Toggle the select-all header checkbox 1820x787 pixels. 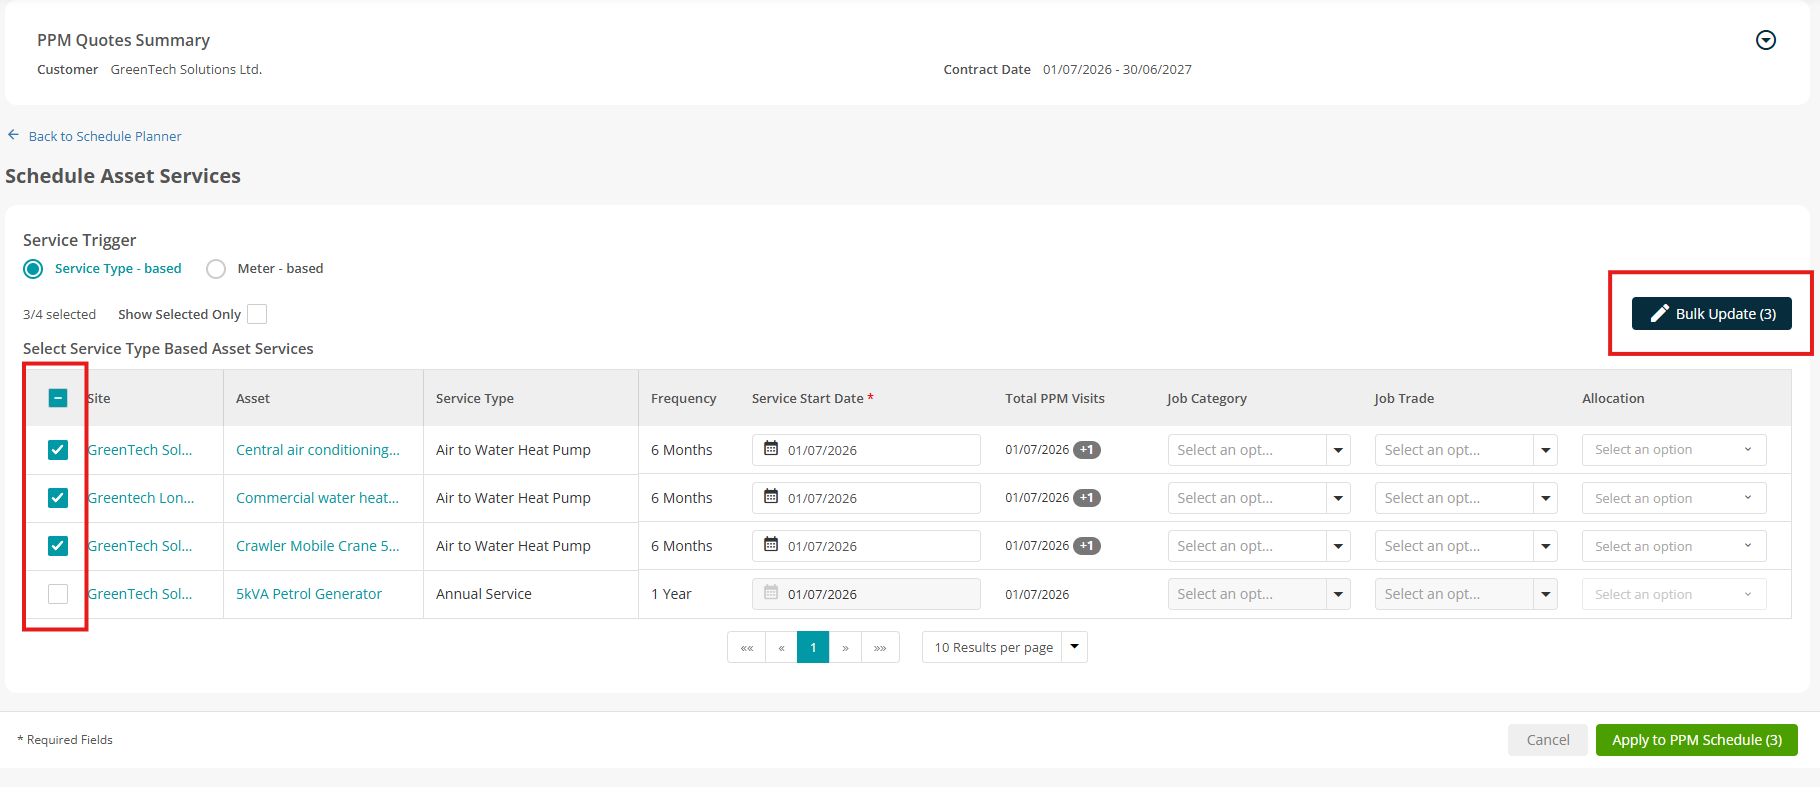click(x=58, y=398)
